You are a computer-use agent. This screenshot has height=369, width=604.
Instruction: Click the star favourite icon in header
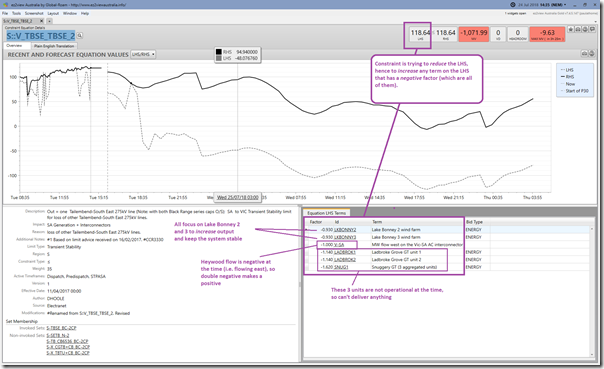tap(571, 29)
